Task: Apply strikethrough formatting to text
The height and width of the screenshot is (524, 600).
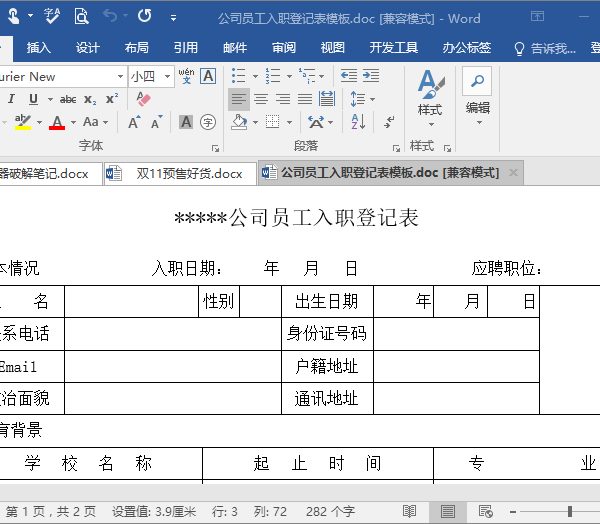Action: (68, 99)
